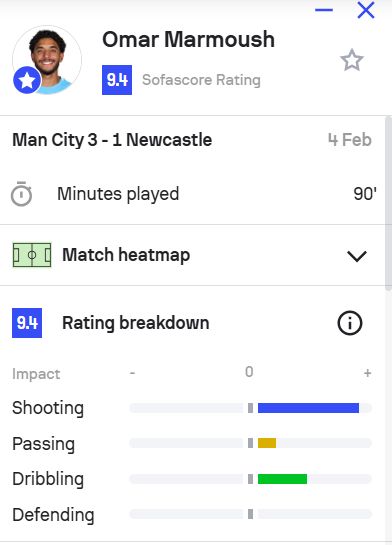Click the yellow Passing impact bar
This screenshot has height=545, width=392.
267,443
